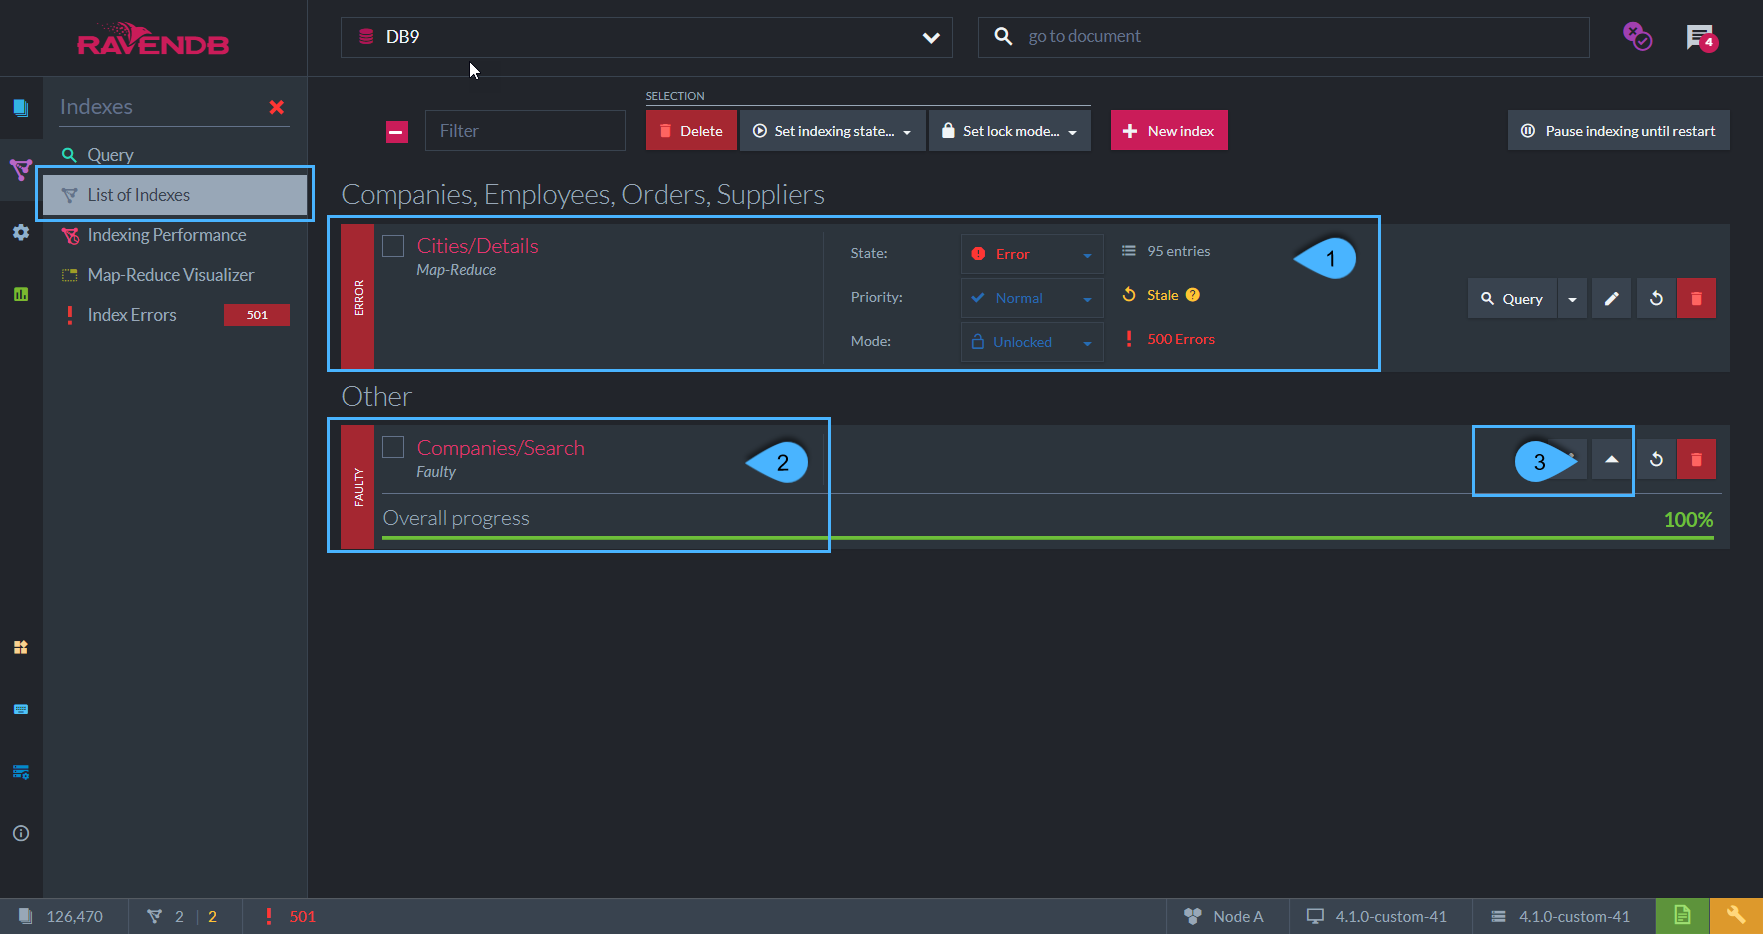Click the Overall progress bar

[x=1047, y=538]
